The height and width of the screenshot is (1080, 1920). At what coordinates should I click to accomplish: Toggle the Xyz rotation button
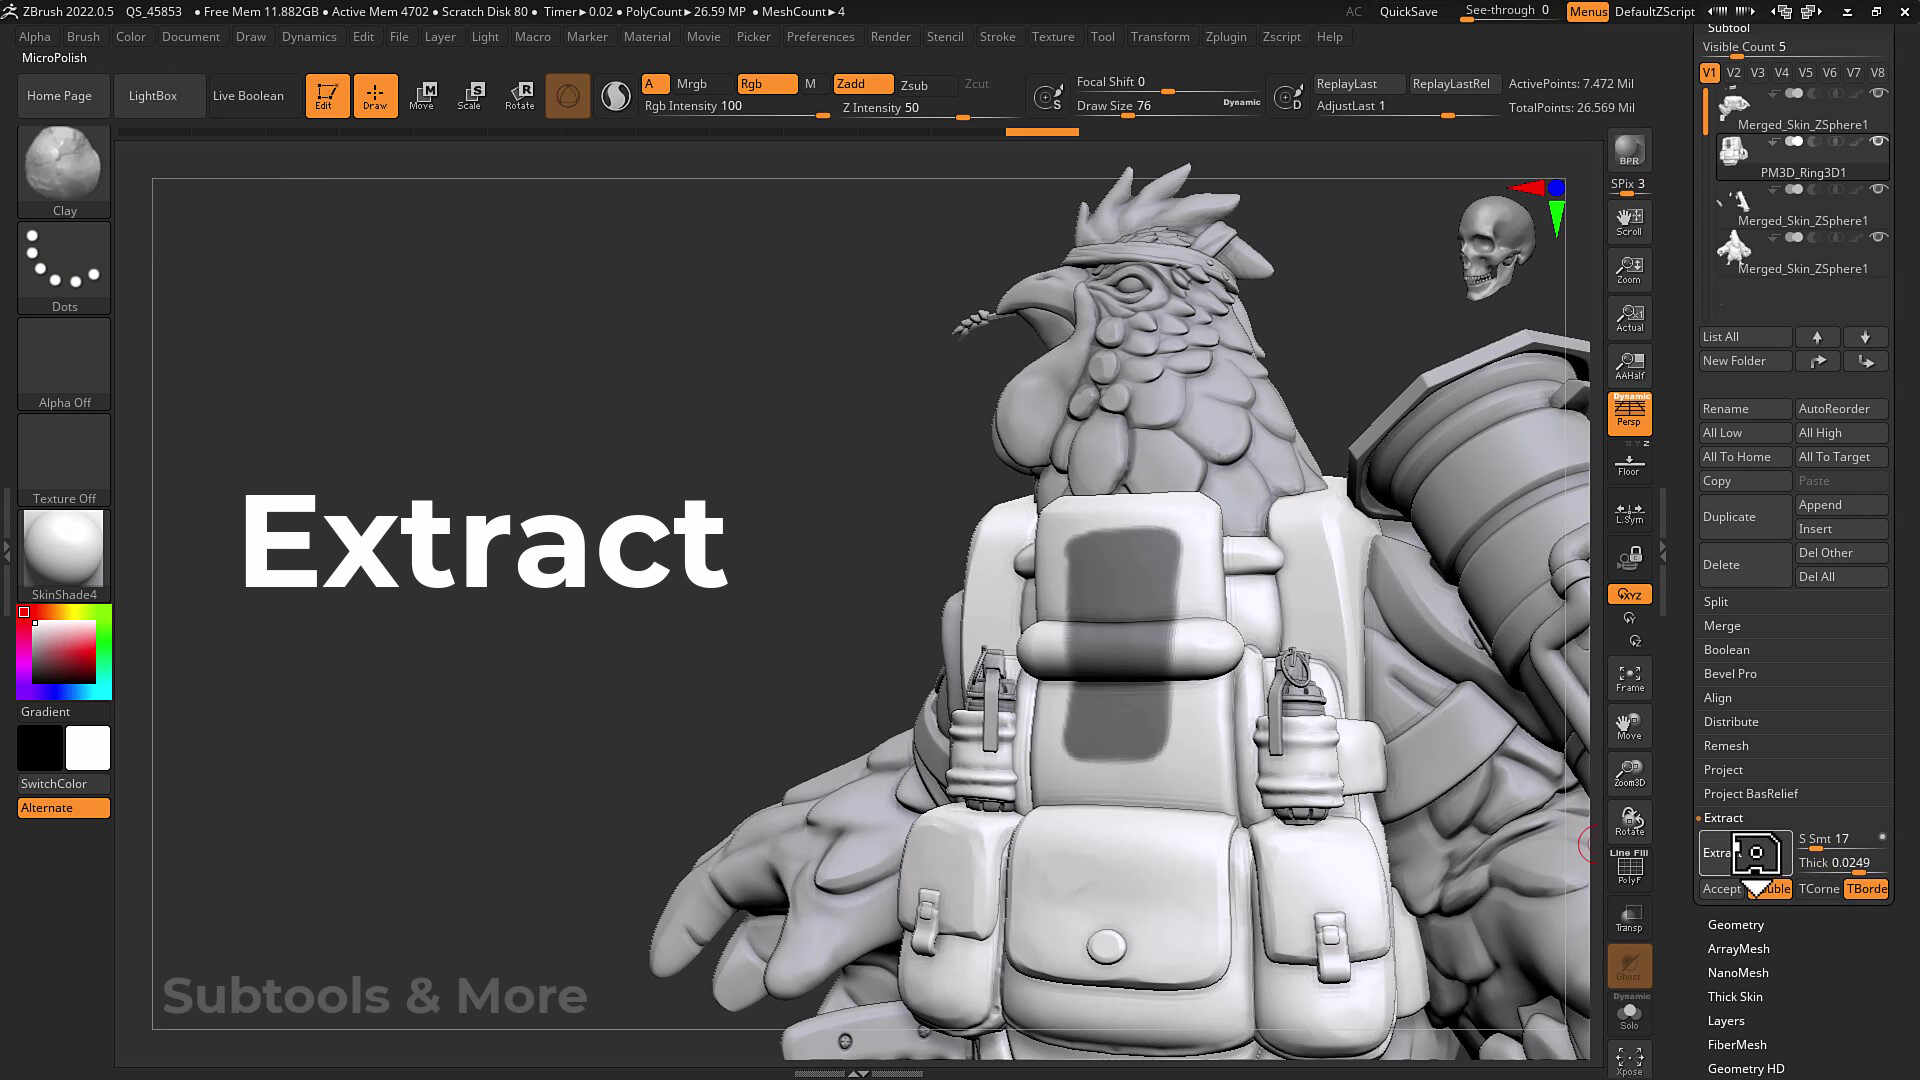pos(1629,594)
